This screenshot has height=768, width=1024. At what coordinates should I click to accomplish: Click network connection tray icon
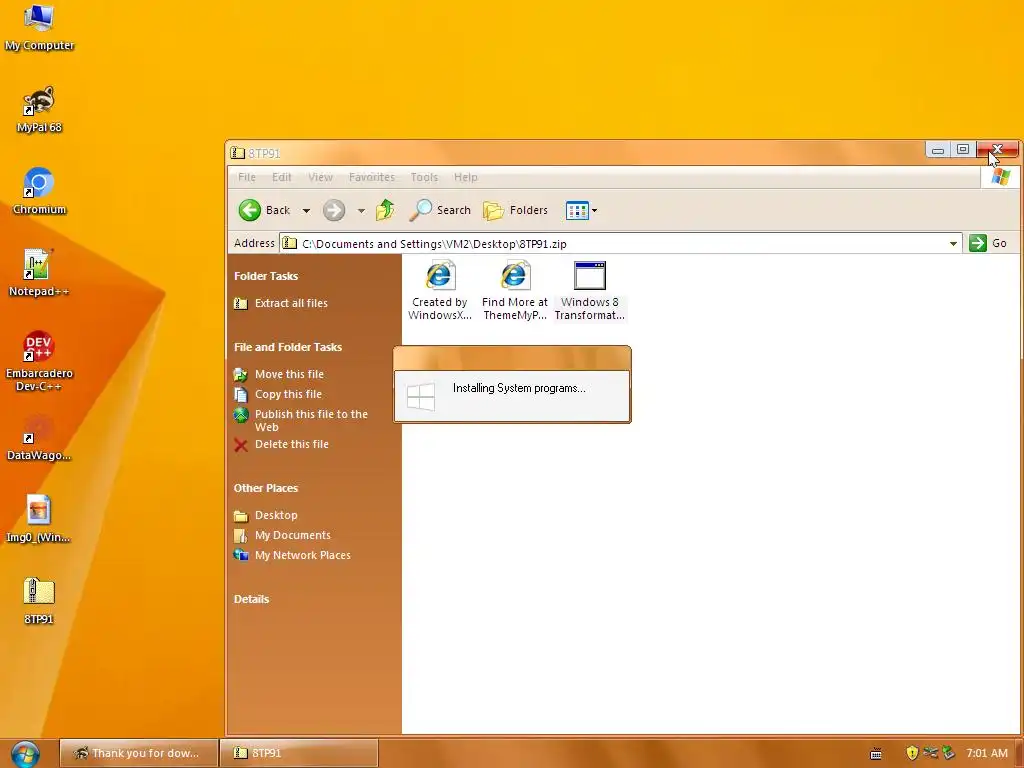(x=931, y=753)
